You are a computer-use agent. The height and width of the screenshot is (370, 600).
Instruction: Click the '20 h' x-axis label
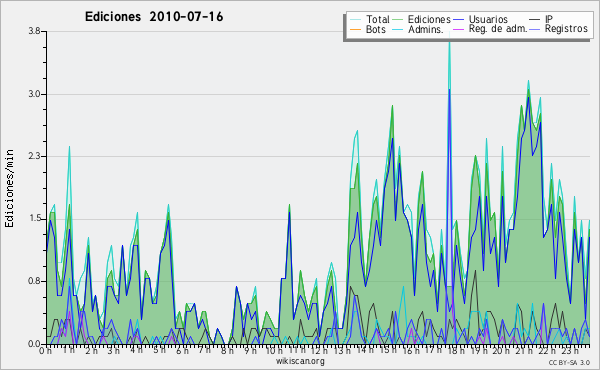[x=501, y=350]
